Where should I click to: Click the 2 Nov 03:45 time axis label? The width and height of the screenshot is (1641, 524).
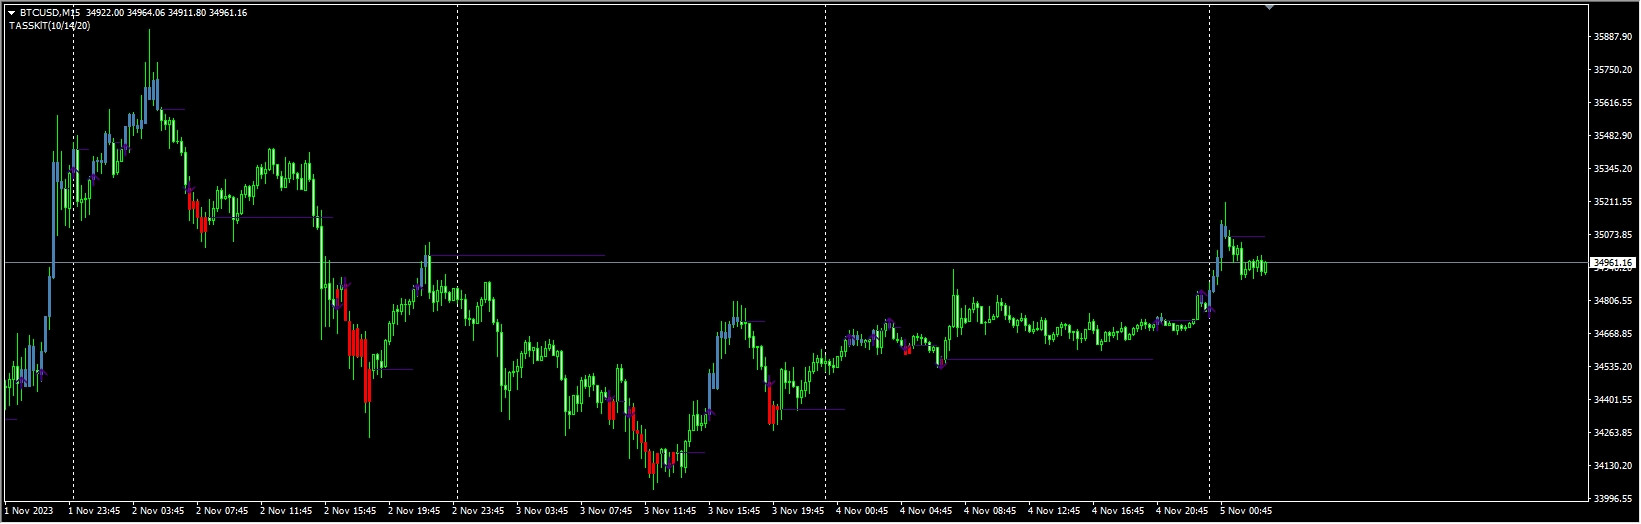pos(159,511)
